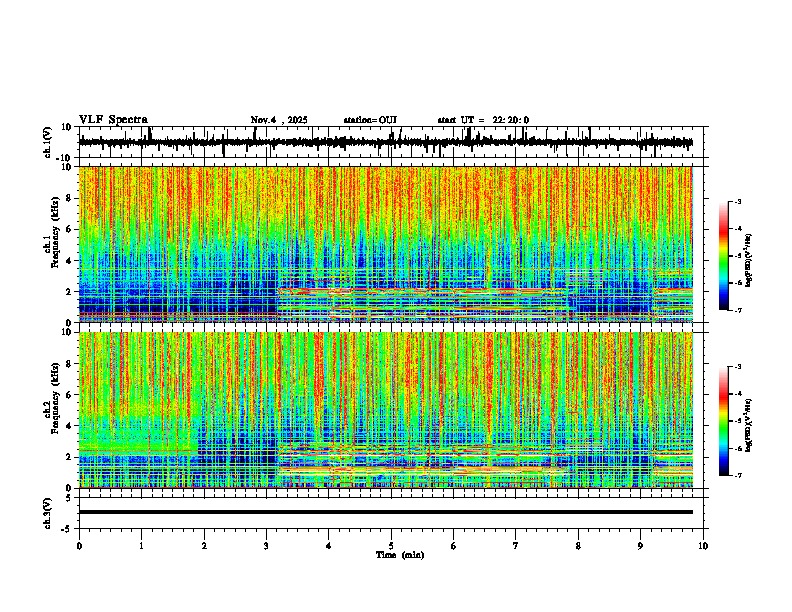The height and width of the screenshot is (612, 792).
Task: Click the ch.3(V) axis label
Action: 48,513
